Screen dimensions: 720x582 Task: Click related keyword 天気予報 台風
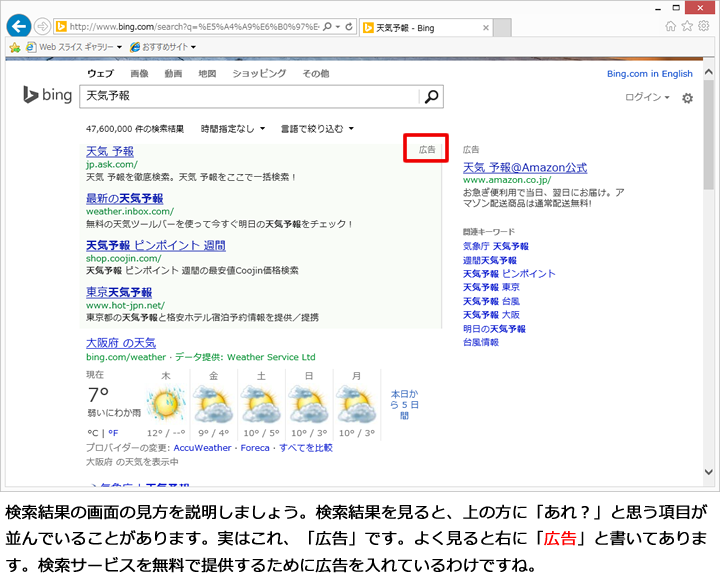(491, 301)
